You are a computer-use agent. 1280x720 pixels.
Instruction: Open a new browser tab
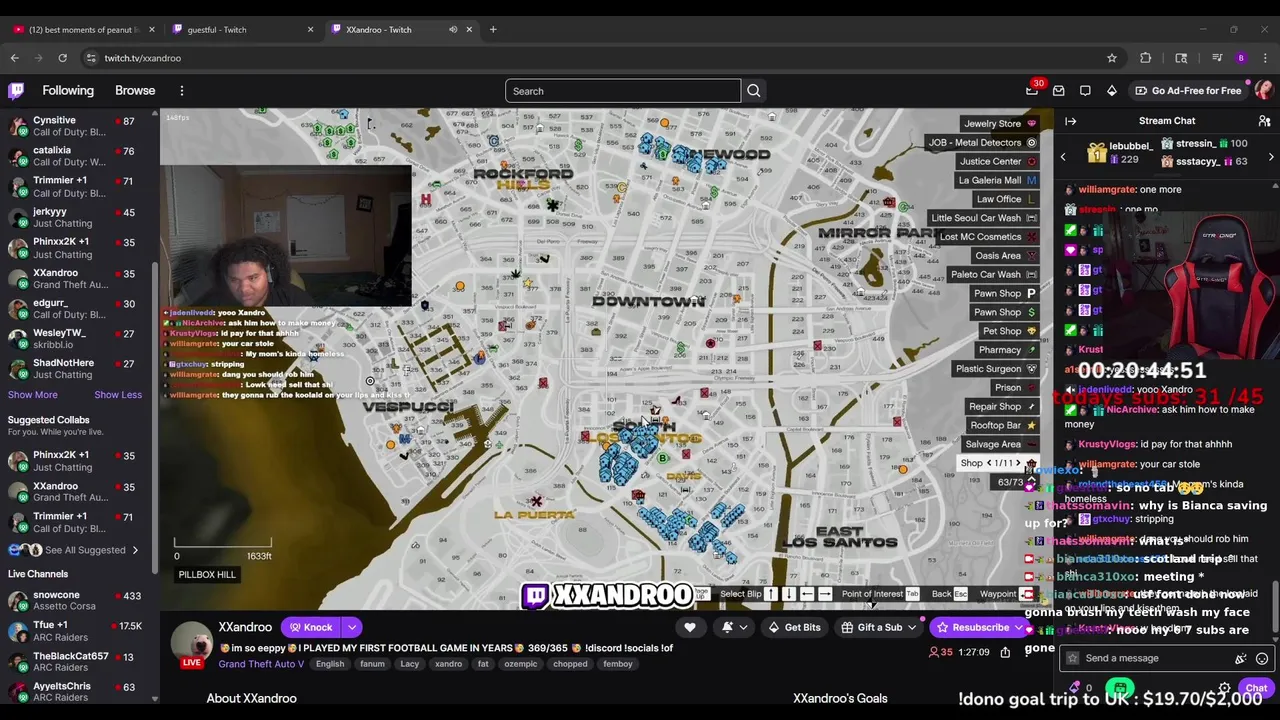pos(493,29)
